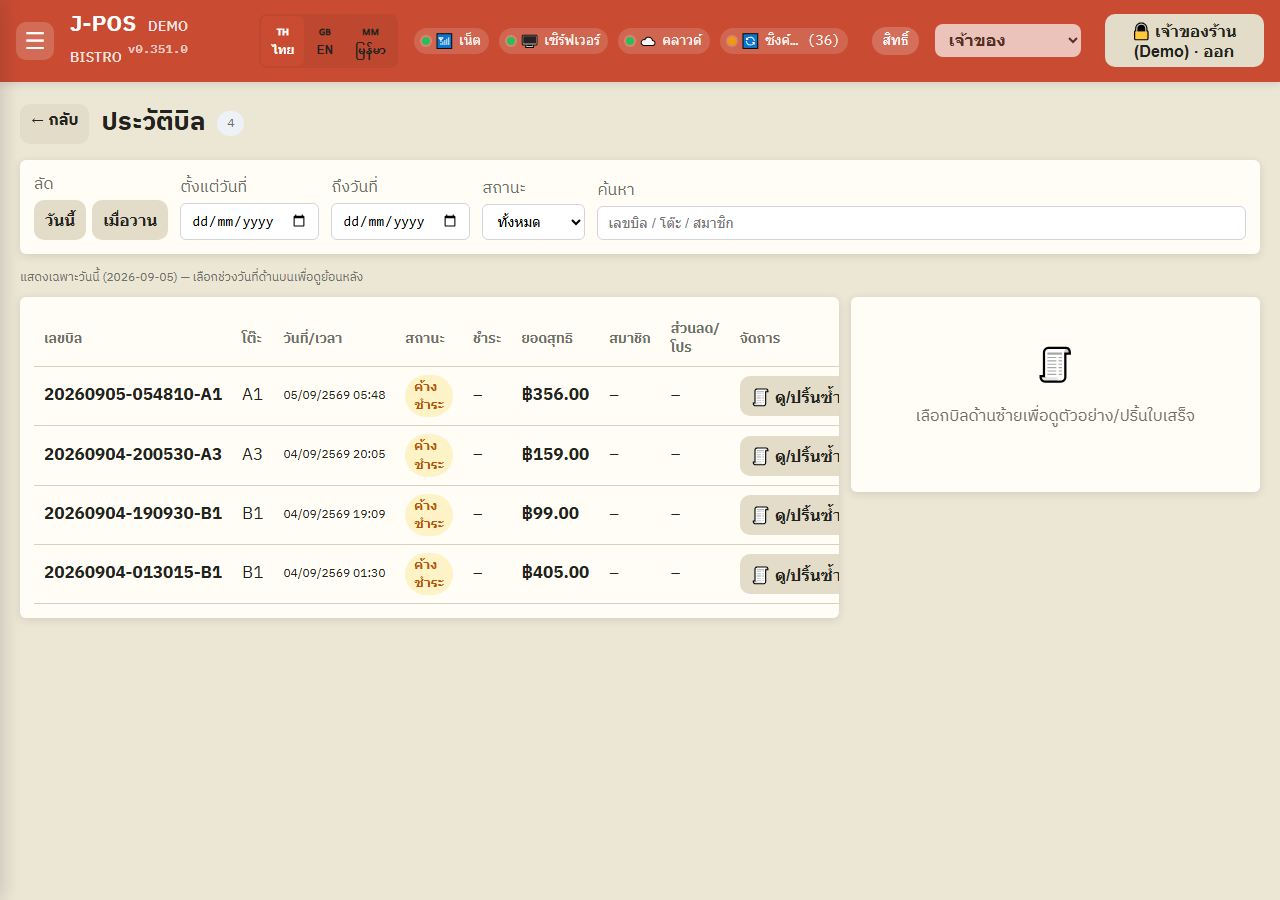Go back using the กลับ button
The width and height of the screenshot is (1280, 900).
(54, 123)
